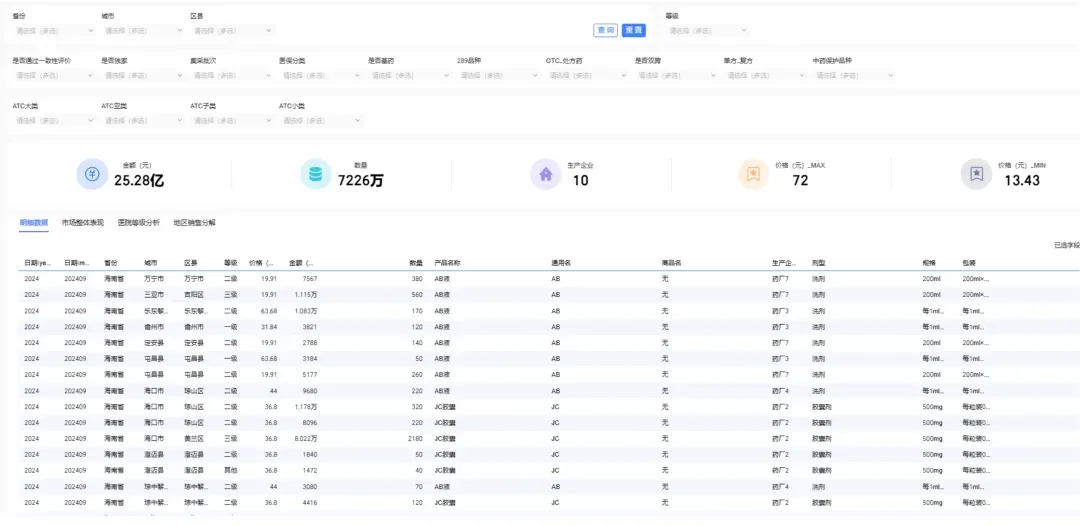Click the 规格 column header

[929, 263]
